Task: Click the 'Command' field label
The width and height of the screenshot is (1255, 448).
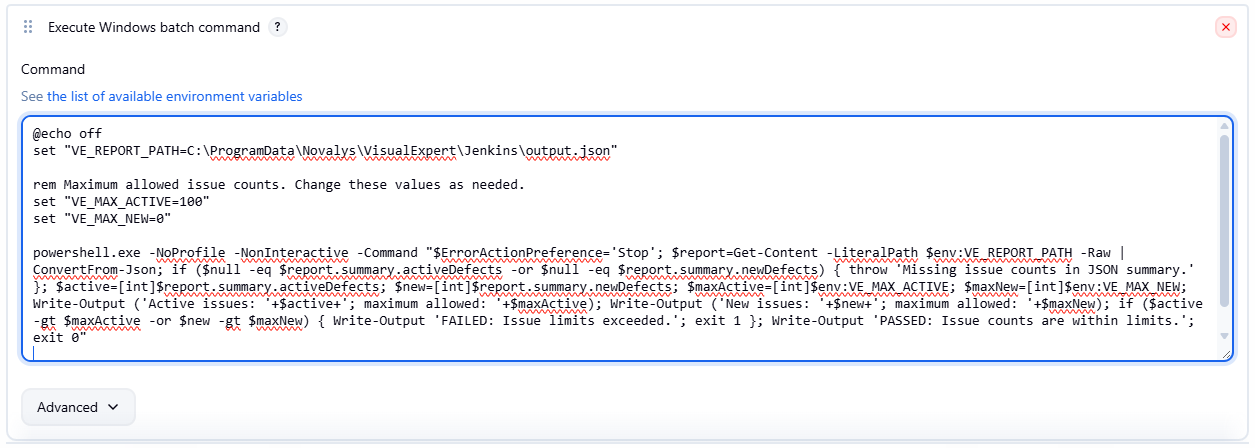Action: [53, 69]
